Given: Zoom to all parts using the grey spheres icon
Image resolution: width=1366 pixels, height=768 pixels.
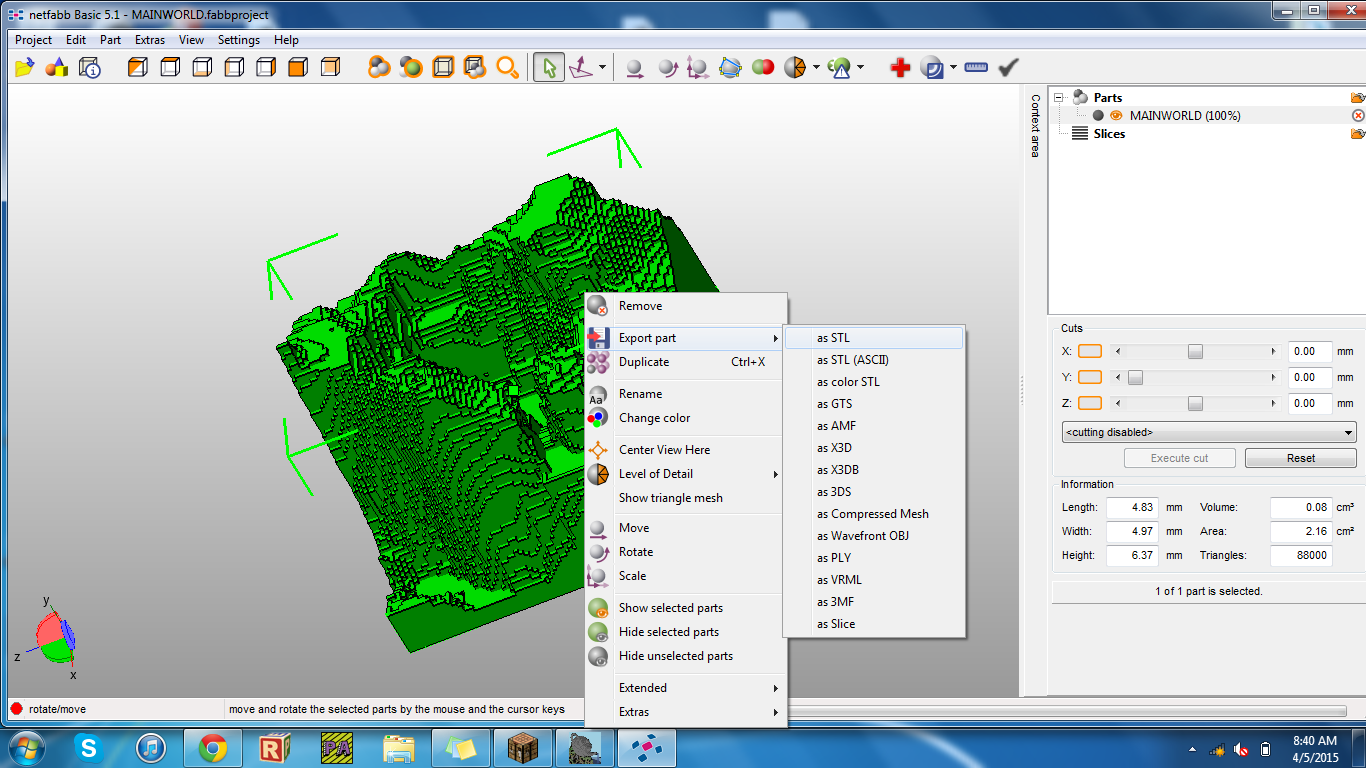Looking at the screenshot, I should coord(379,67).
